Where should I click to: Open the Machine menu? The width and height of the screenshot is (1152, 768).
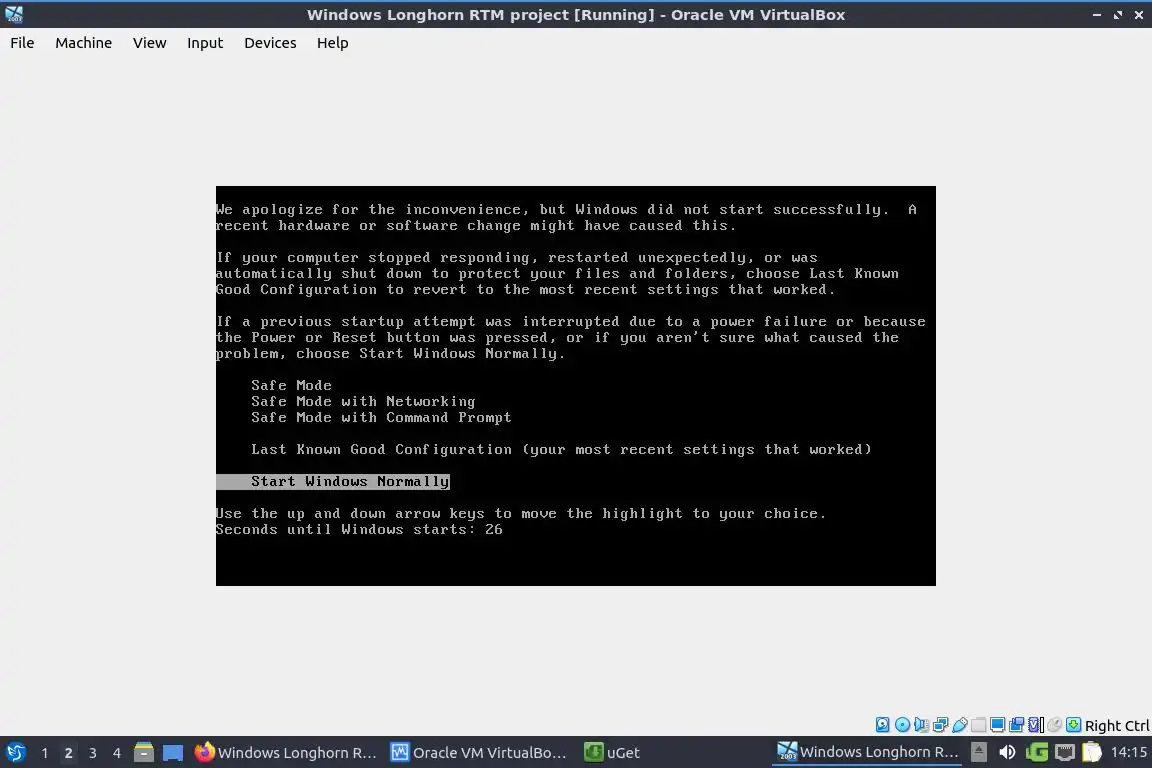[84, 43]
